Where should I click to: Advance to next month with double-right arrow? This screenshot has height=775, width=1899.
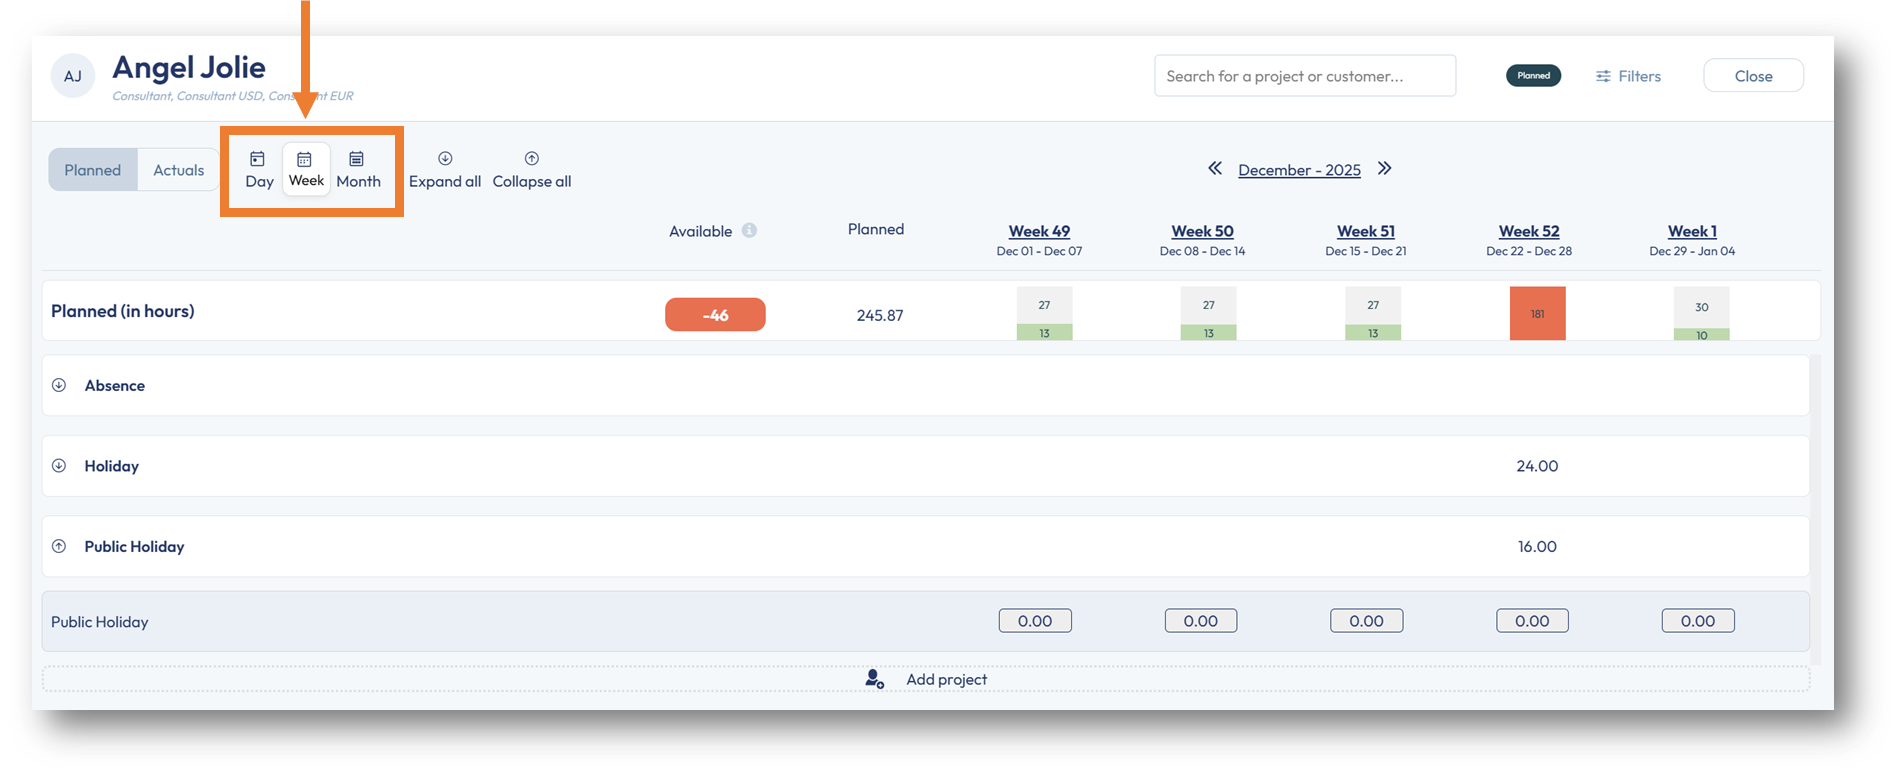[1385, 169]
